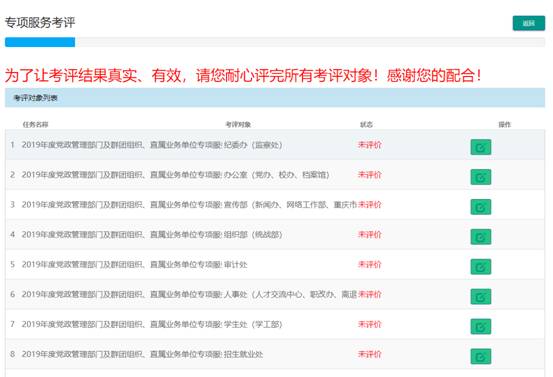Click the edit icon for 宣传部 row
This screenshot has height=377, width=553.
(481, 207)
